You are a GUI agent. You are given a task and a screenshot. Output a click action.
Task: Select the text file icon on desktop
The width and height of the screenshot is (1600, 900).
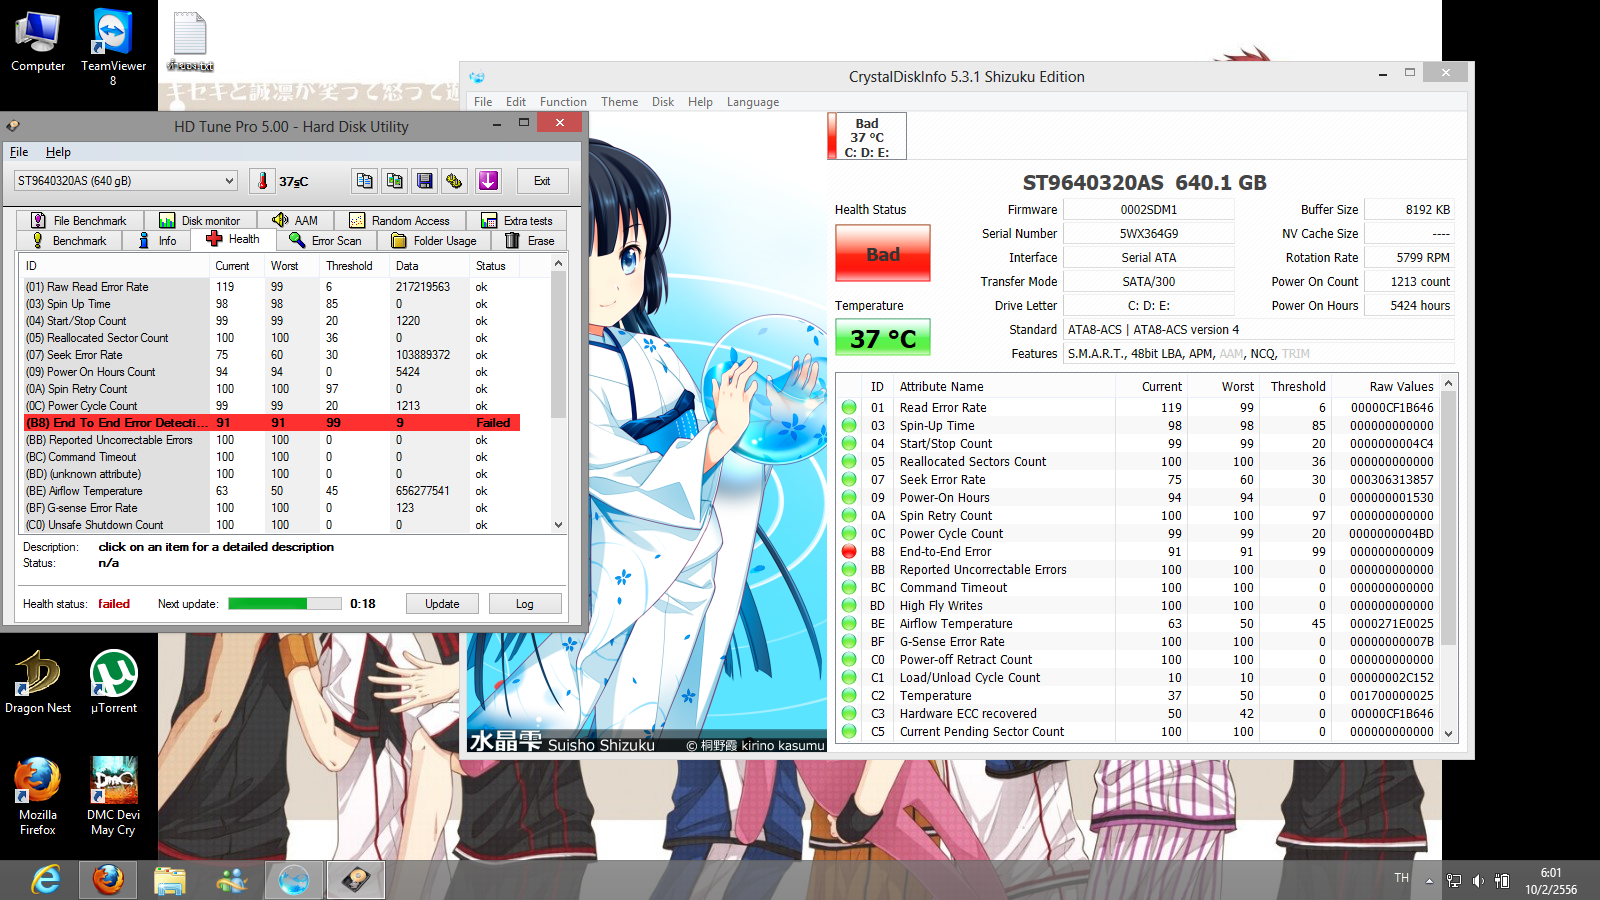(x=190, y=42)
